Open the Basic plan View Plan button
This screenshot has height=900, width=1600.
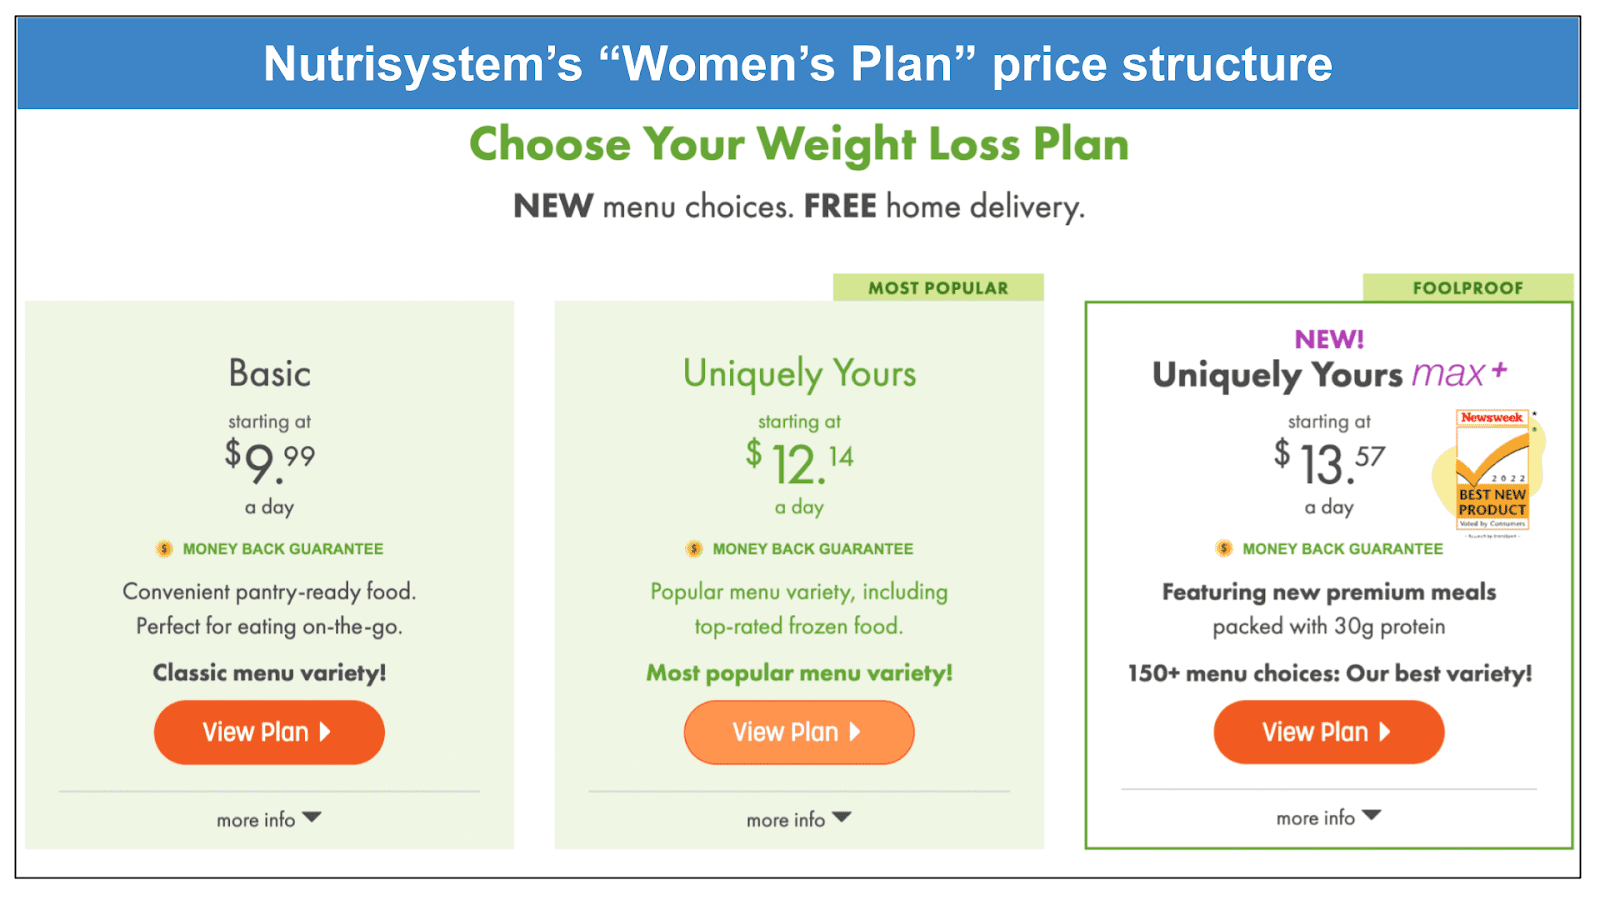(269, 732)
